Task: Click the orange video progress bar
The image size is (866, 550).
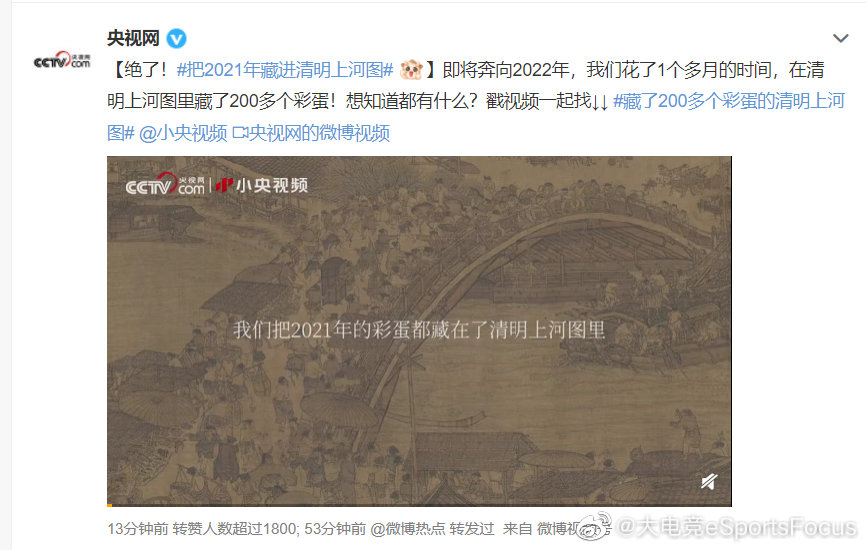Action: point(109,505)
